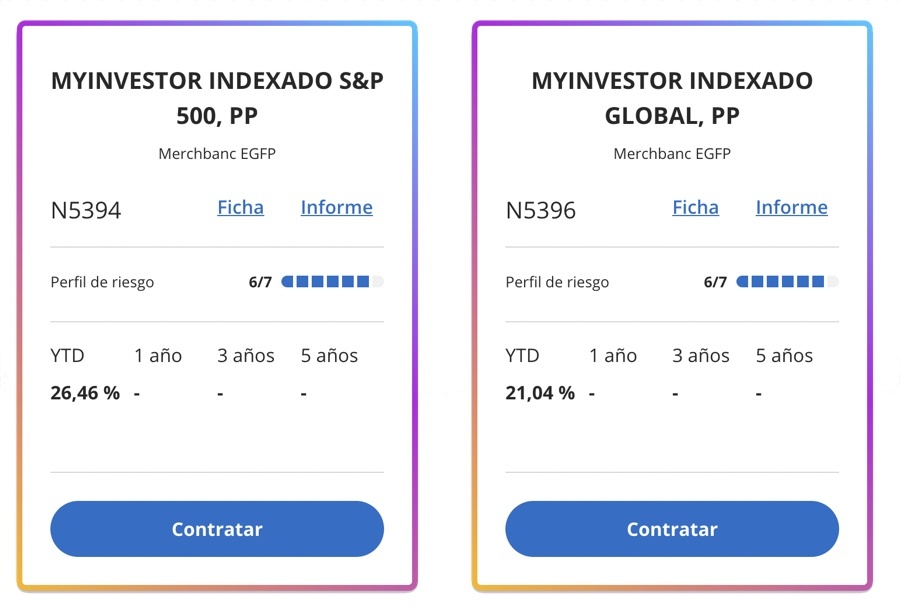Select the MYINVESTOR INDEXADO GLOBAL title
Screen dimensions: 900x612
[x=672, y=97]
